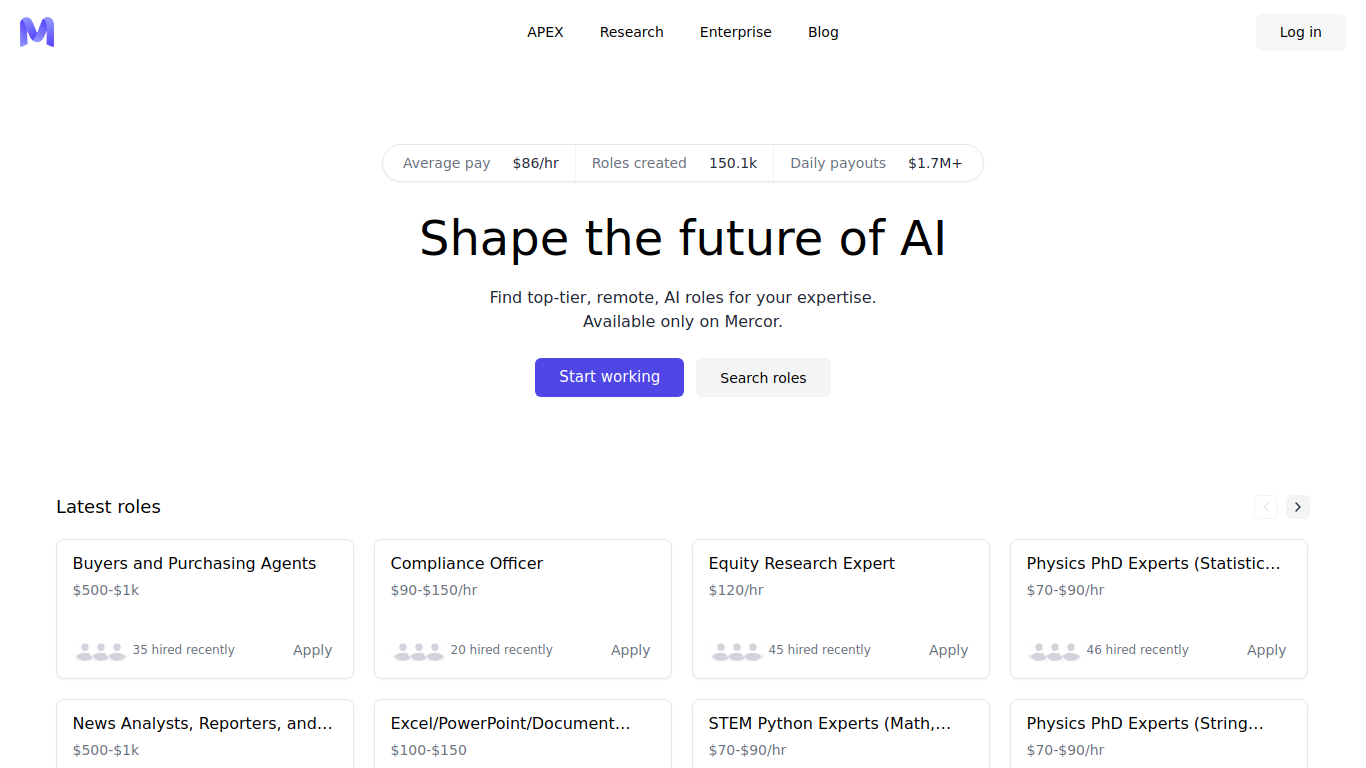Open the STEM Python Experts role card
This screenshot has height=768, width=1366.
[x=841, y=734]
